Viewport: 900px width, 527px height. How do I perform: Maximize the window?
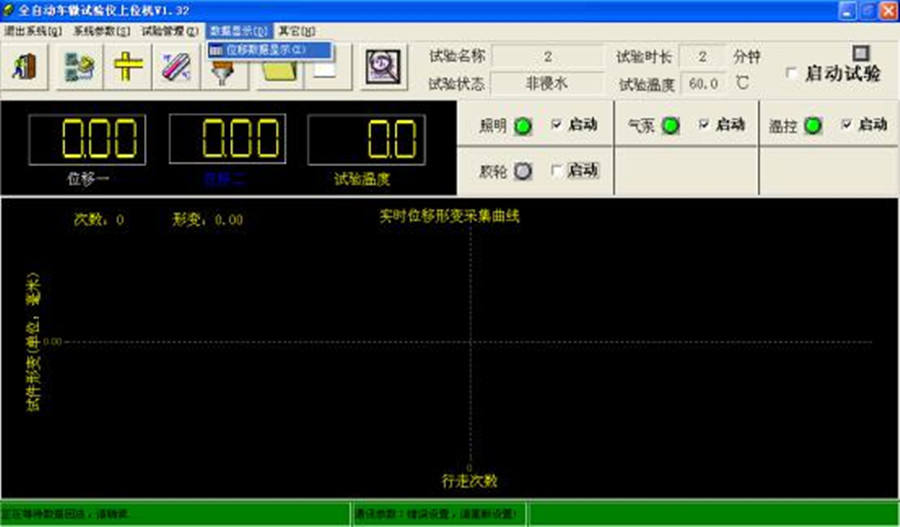click(867, 10)
